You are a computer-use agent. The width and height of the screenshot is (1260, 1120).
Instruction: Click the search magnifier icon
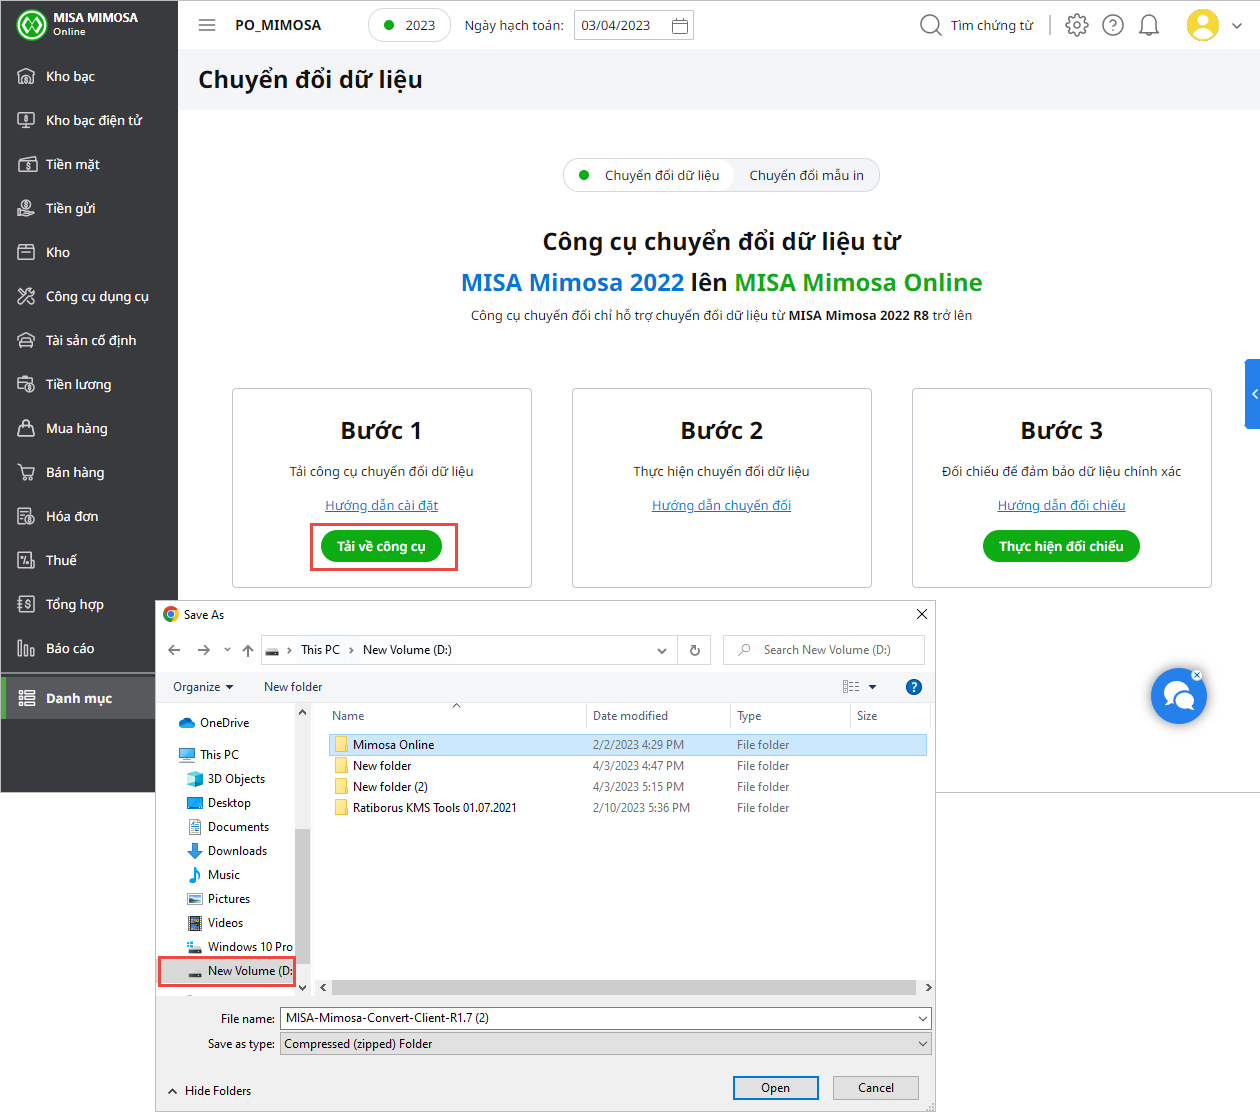pyautogui.click(x=930, y=25)
